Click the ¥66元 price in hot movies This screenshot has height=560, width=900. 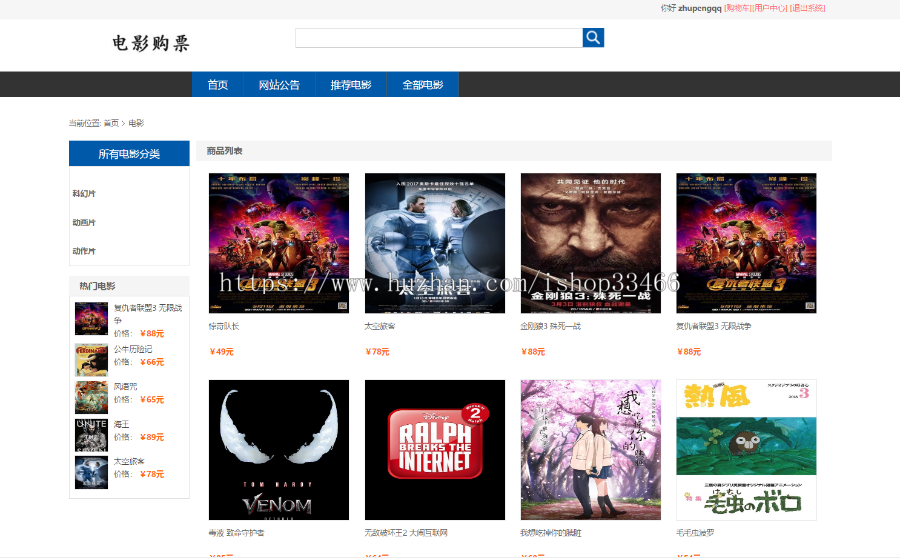click(x=152, y=362)
